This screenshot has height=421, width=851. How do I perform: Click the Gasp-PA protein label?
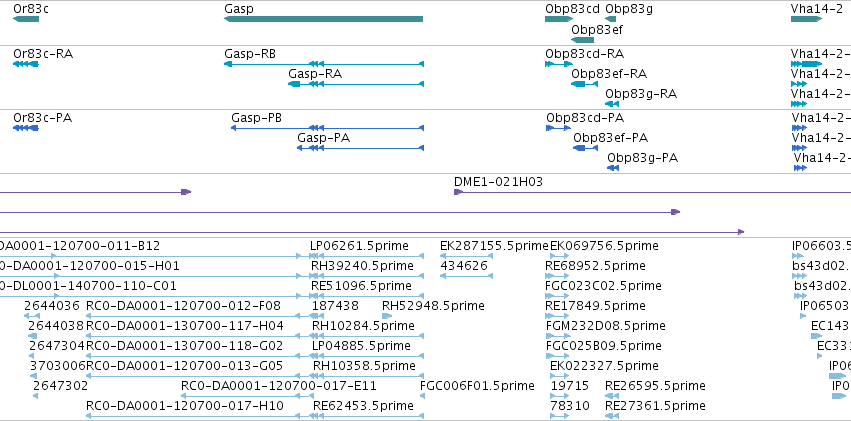[323, 138]
